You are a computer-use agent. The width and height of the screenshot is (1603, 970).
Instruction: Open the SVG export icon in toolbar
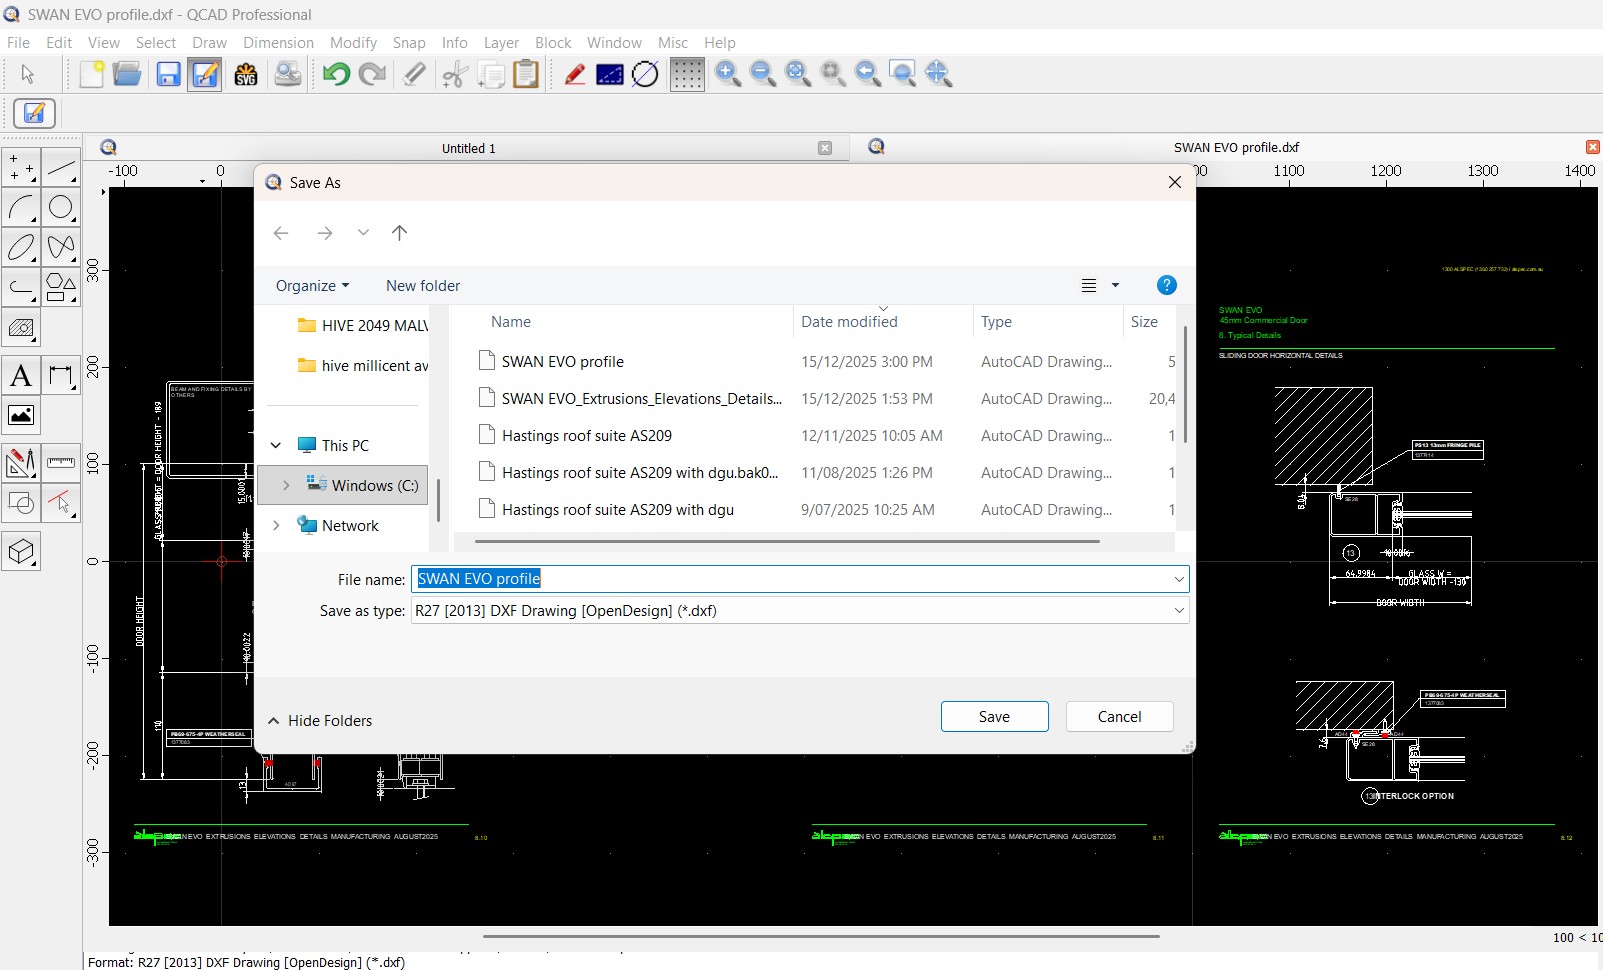point(246,73)
